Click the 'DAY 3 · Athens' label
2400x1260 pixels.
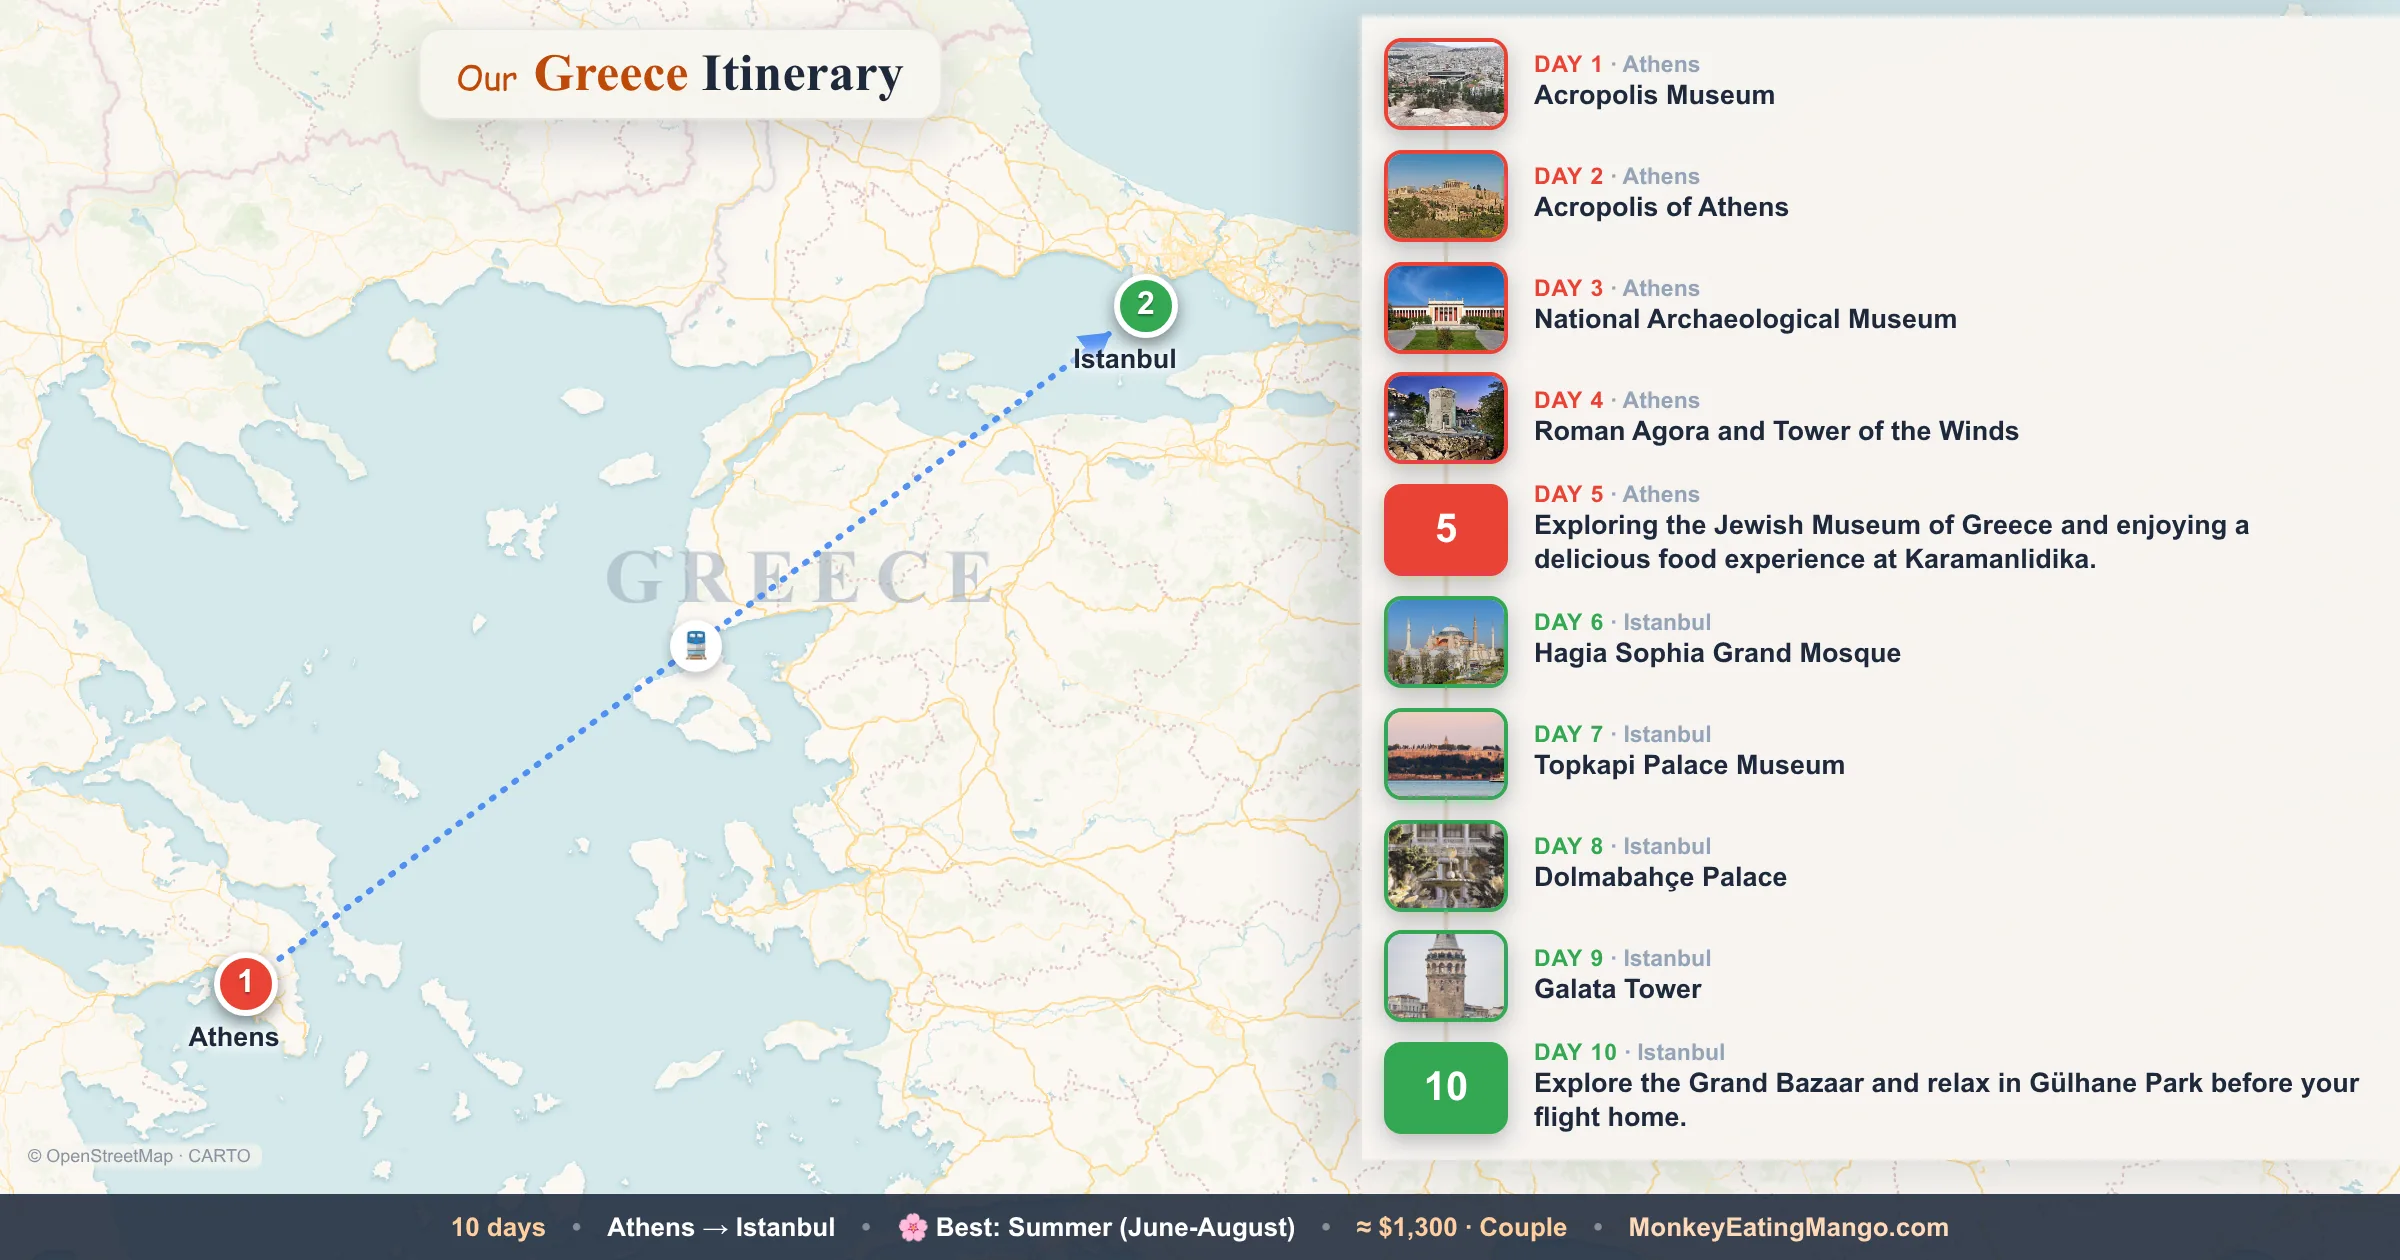tap(1616, 288)
